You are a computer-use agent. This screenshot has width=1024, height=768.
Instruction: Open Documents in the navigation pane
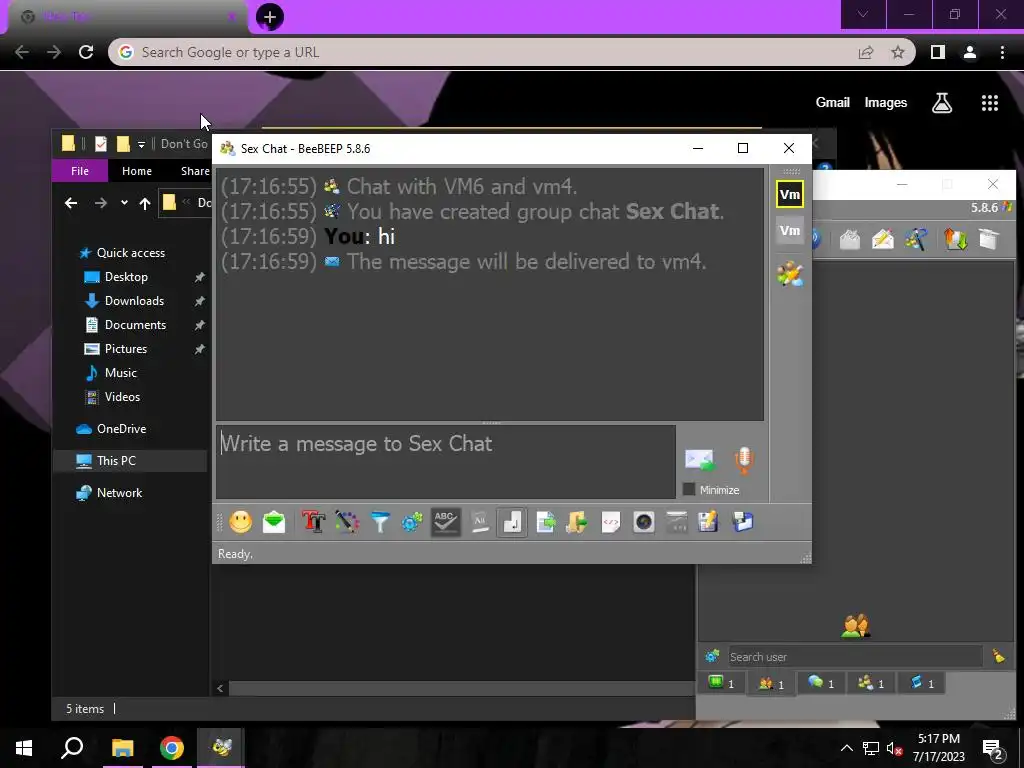pos(135,325)
